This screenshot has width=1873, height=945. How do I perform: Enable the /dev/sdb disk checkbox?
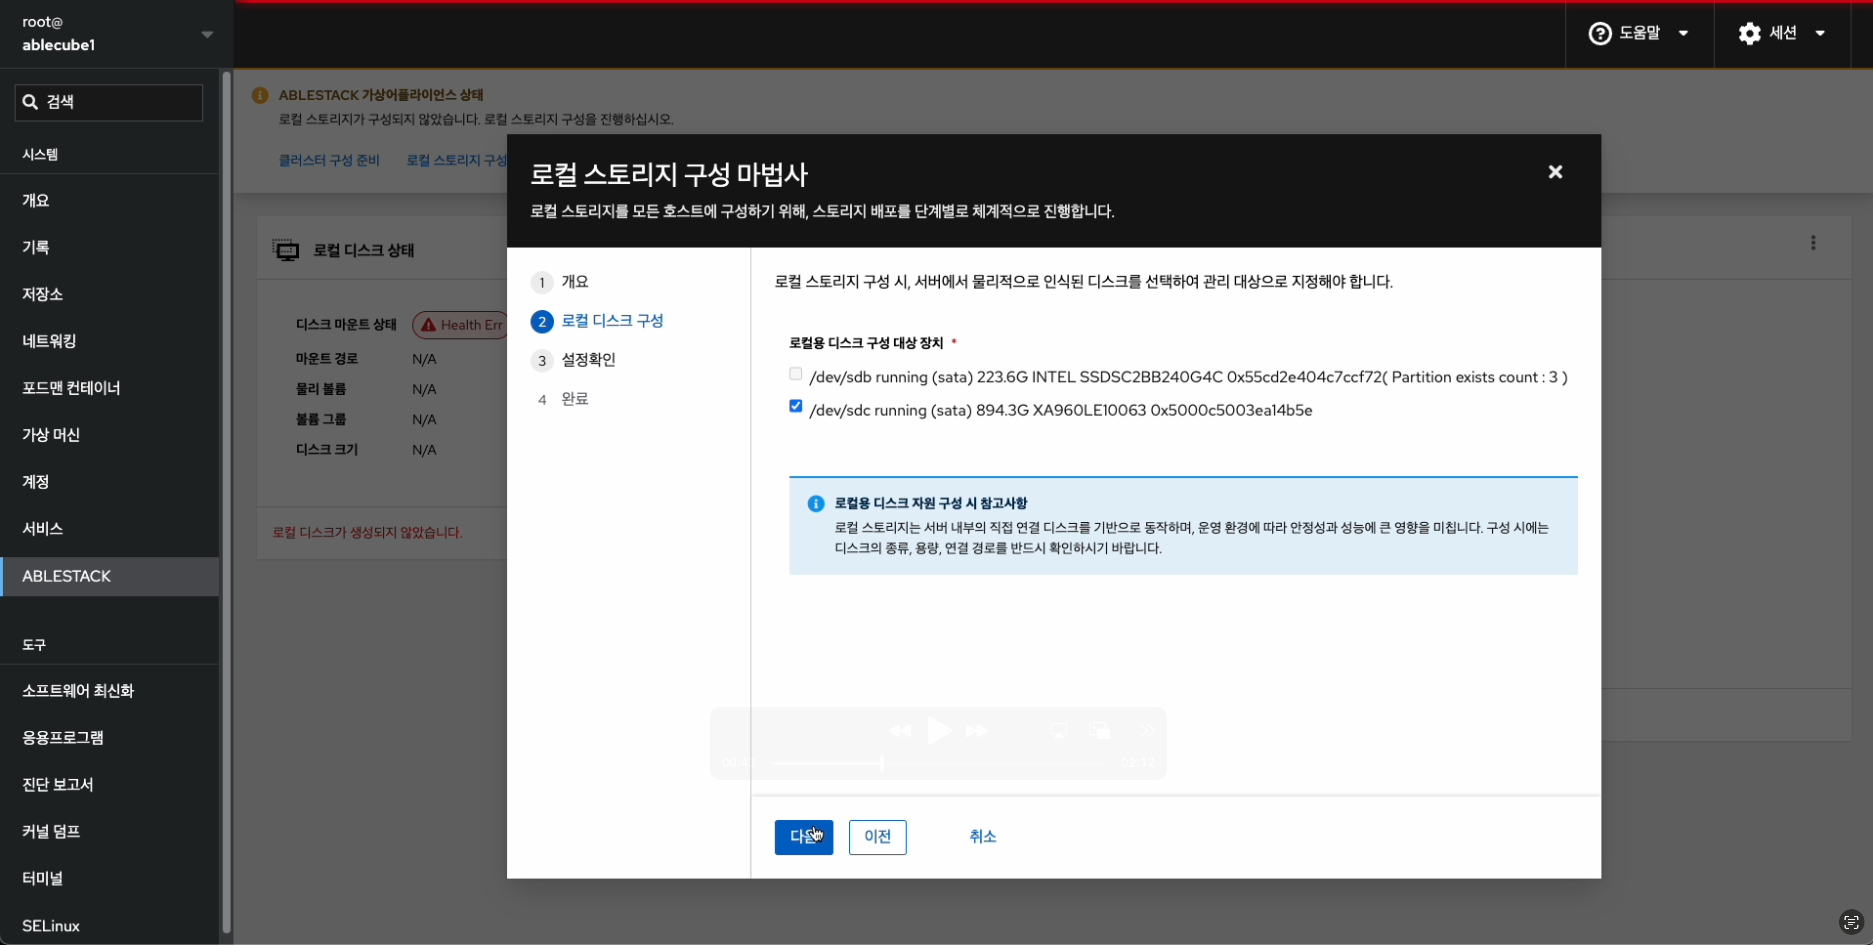[x=795, y=374]
